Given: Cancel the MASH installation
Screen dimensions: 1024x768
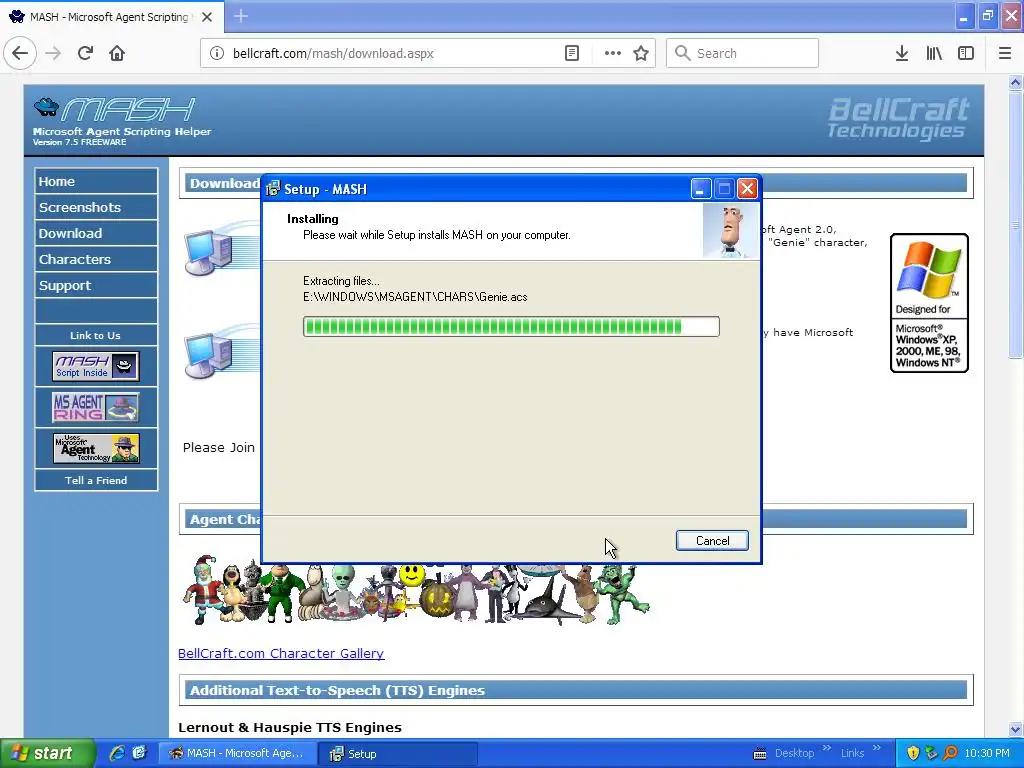Looking at the screenshot, I should 712,541.
